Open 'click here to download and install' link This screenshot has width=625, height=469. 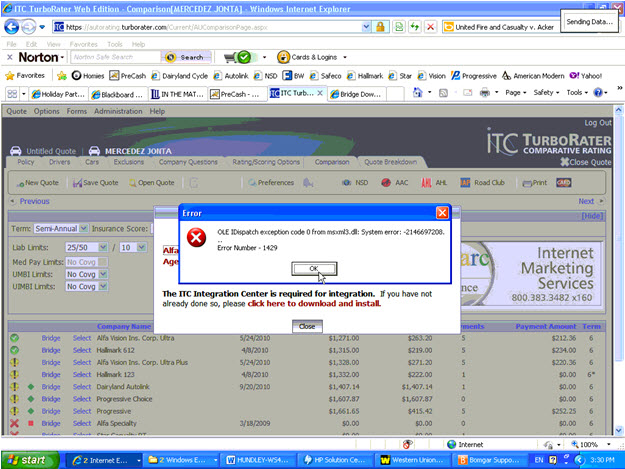coord(314,304)
